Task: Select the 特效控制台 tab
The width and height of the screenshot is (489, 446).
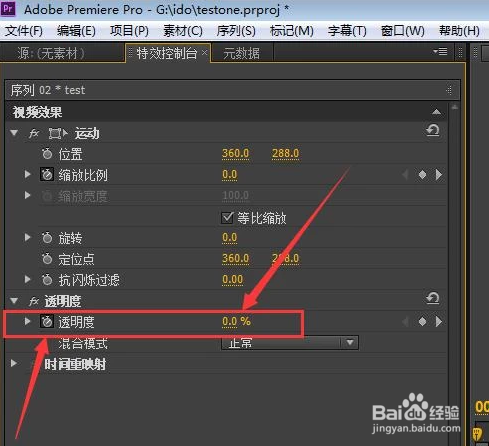Action: (x=166, y=53)
